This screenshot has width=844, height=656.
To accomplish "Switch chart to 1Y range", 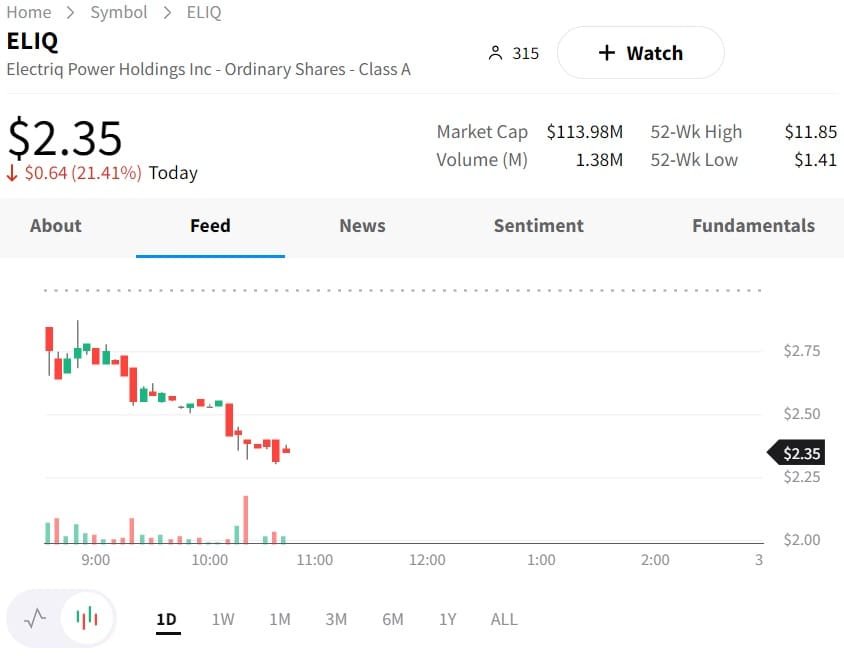I will click(x=447, y=619).
